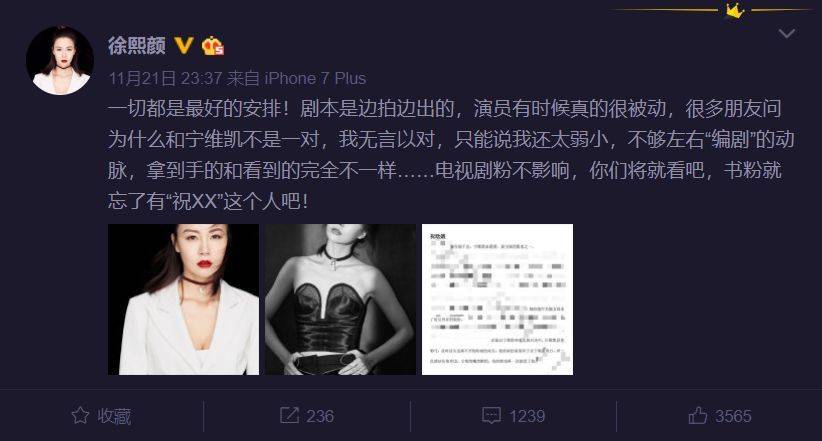This screenshot has width=822, height=441.
Task: Open the profile avatar picture
Action: pyautogui.click(x=60, y=61)
